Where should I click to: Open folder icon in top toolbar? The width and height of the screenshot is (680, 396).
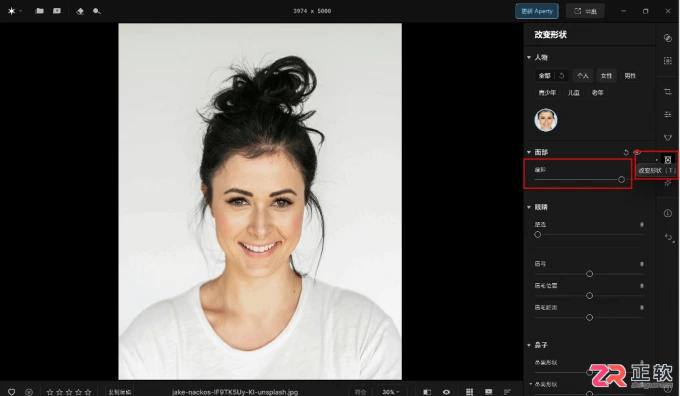(39, 11)
